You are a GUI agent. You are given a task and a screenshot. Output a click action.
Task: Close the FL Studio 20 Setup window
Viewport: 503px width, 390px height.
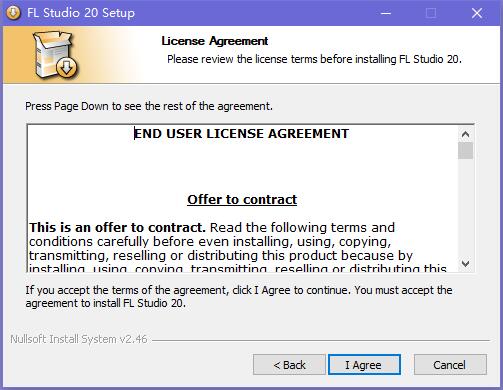pos(477,13)
